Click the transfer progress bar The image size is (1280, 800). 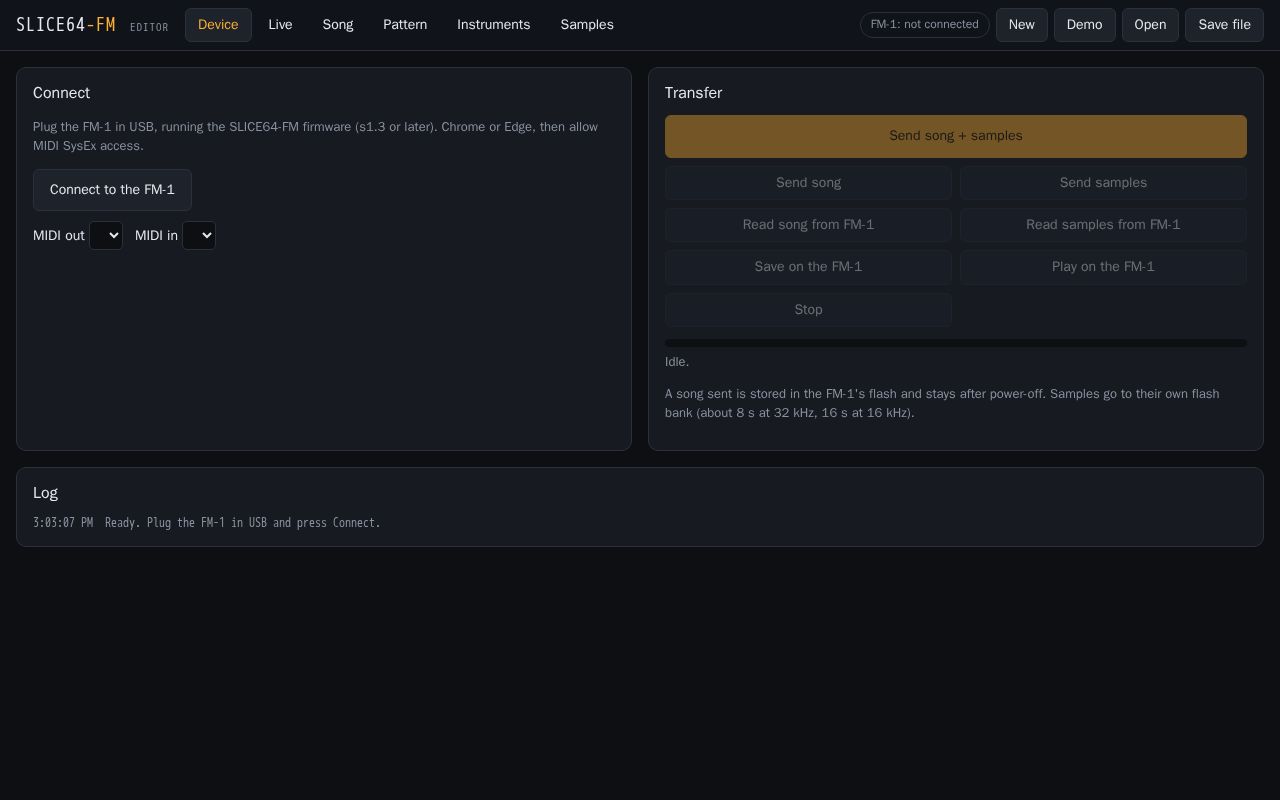tap(956, 343)
